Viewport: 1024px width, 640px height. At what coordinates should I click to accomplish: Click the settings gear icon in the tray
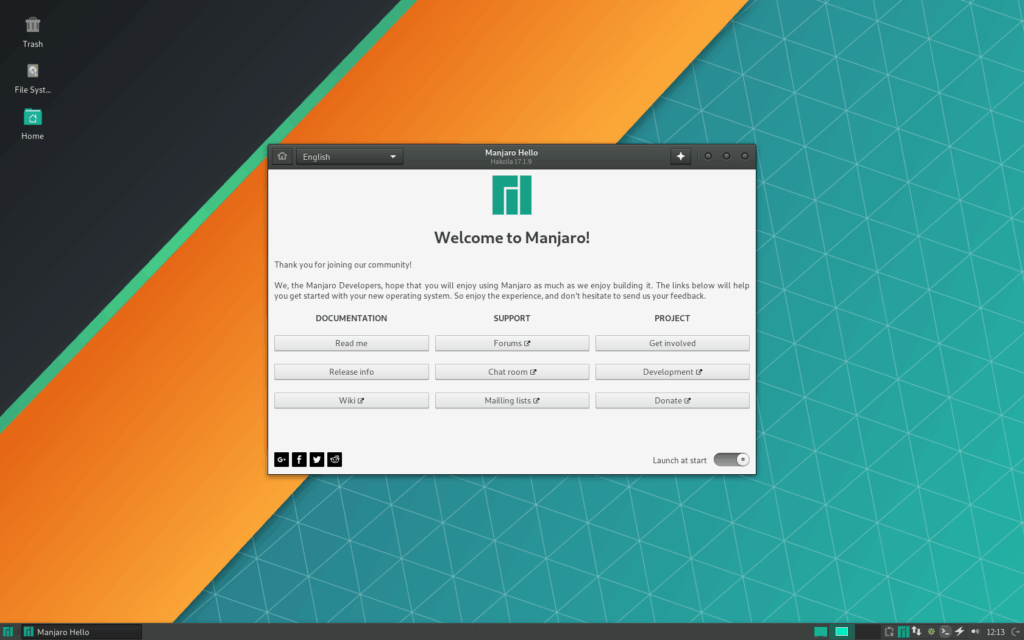(x=931, y=632)
